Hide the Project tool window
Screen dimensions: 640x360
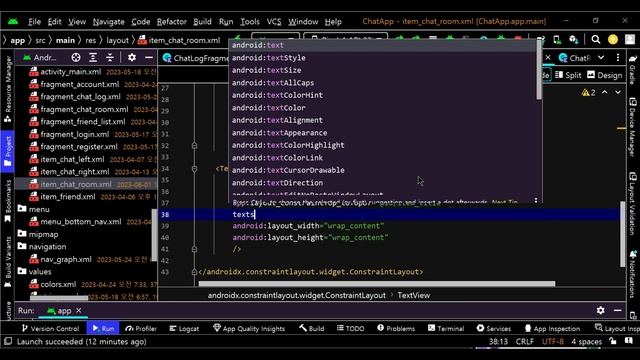(x=149, y=58)
